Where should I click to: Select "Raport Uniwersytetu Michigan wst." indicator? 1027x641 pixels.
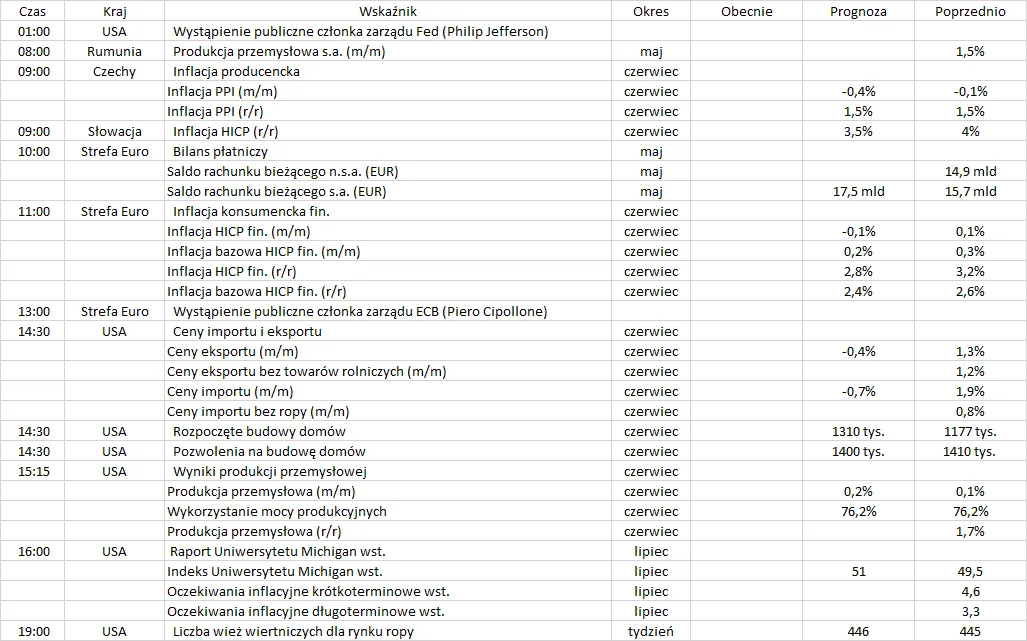click(x=278, y=552)
